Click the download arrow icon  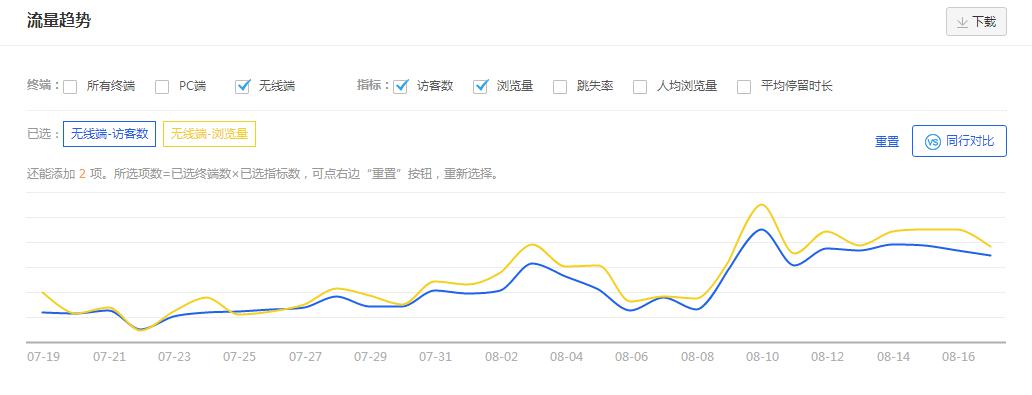pos(962,22)
